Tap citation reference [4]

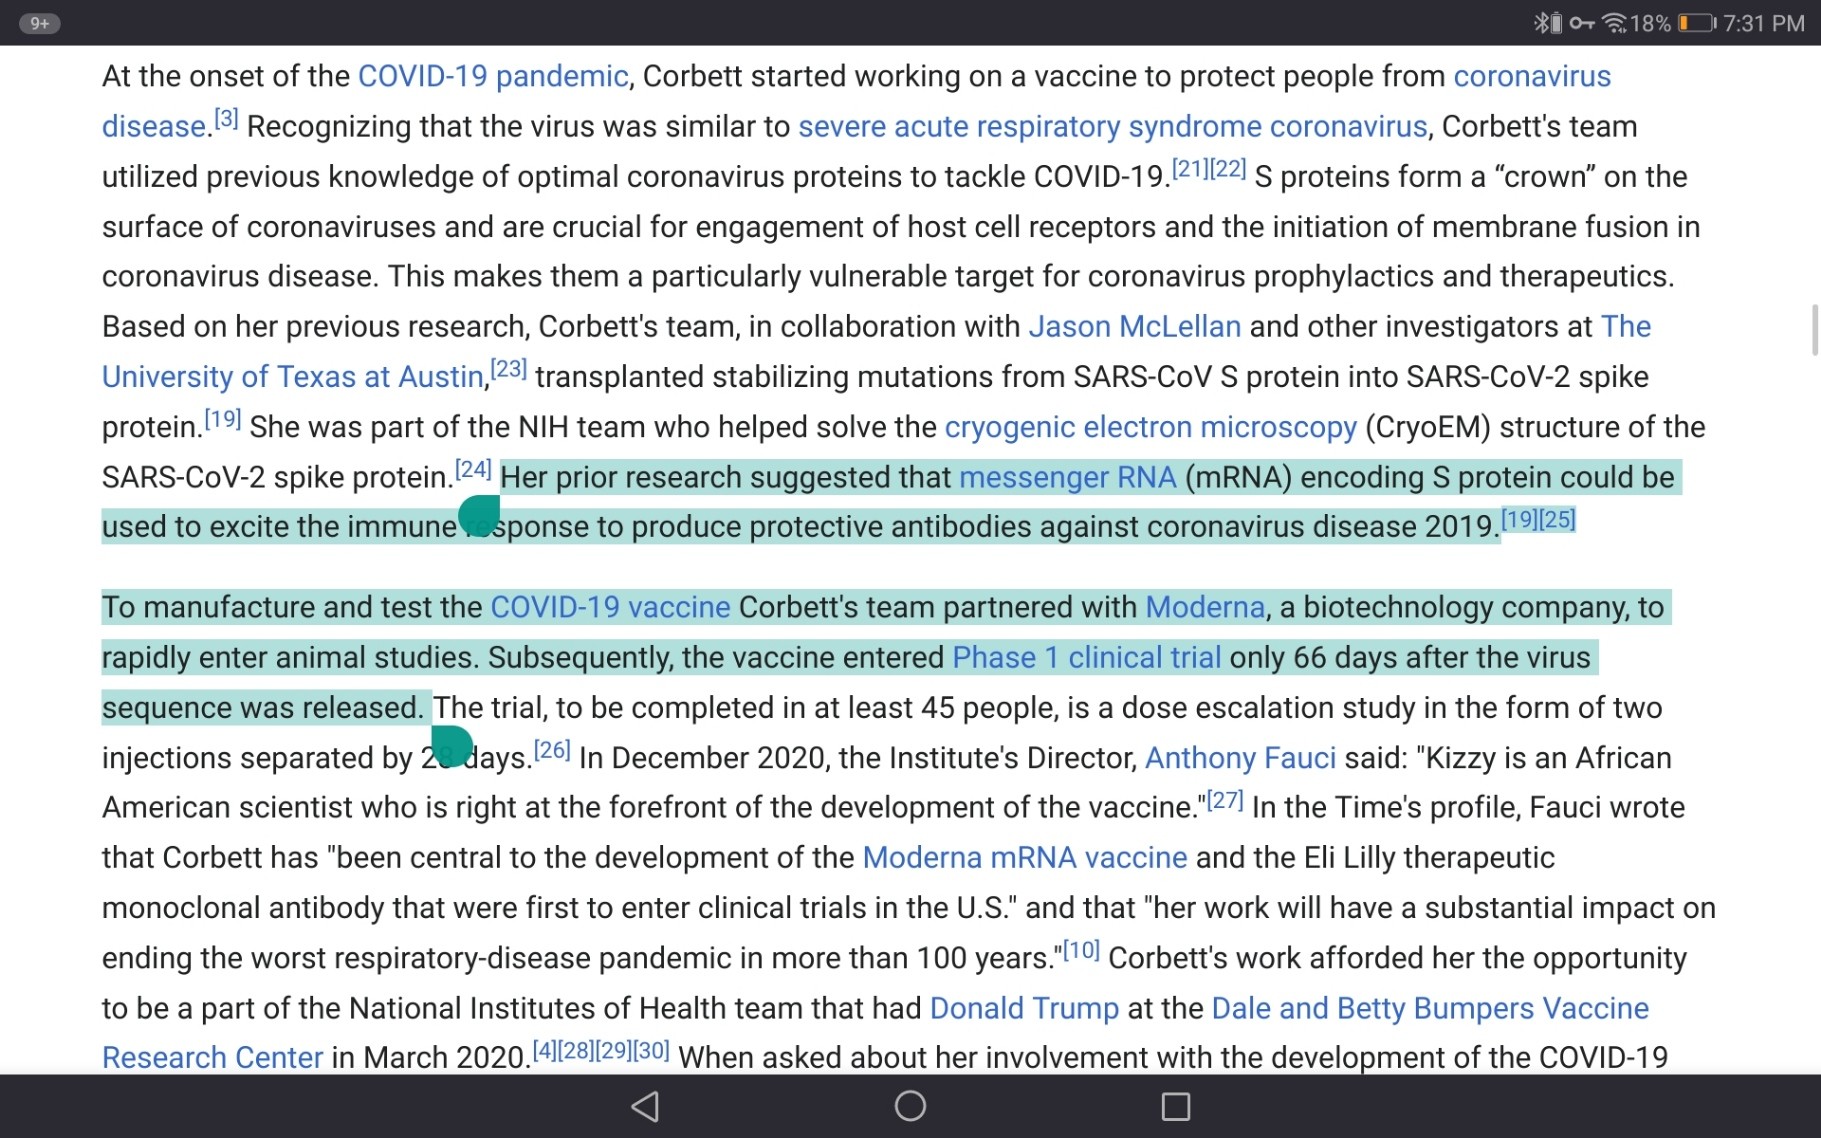[x=544, y=1050]
